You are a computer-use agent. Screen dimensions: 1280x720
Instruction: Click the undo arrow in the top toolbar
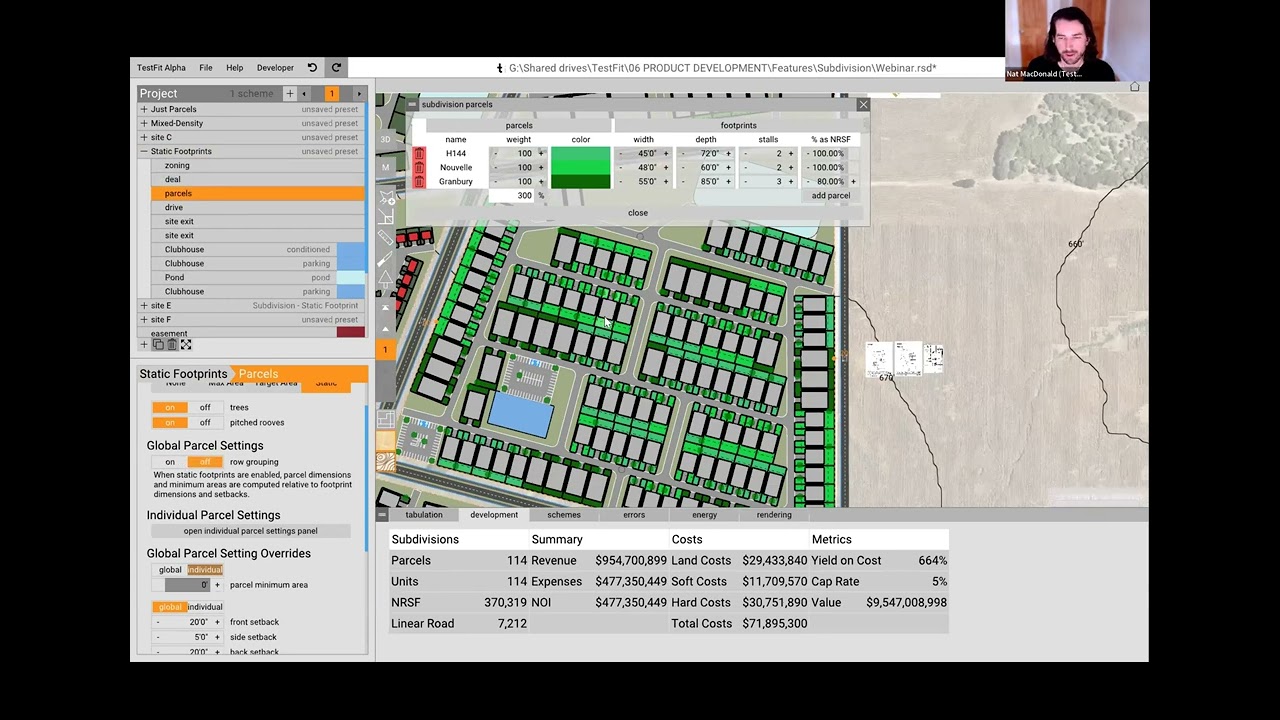pos(311,67)
